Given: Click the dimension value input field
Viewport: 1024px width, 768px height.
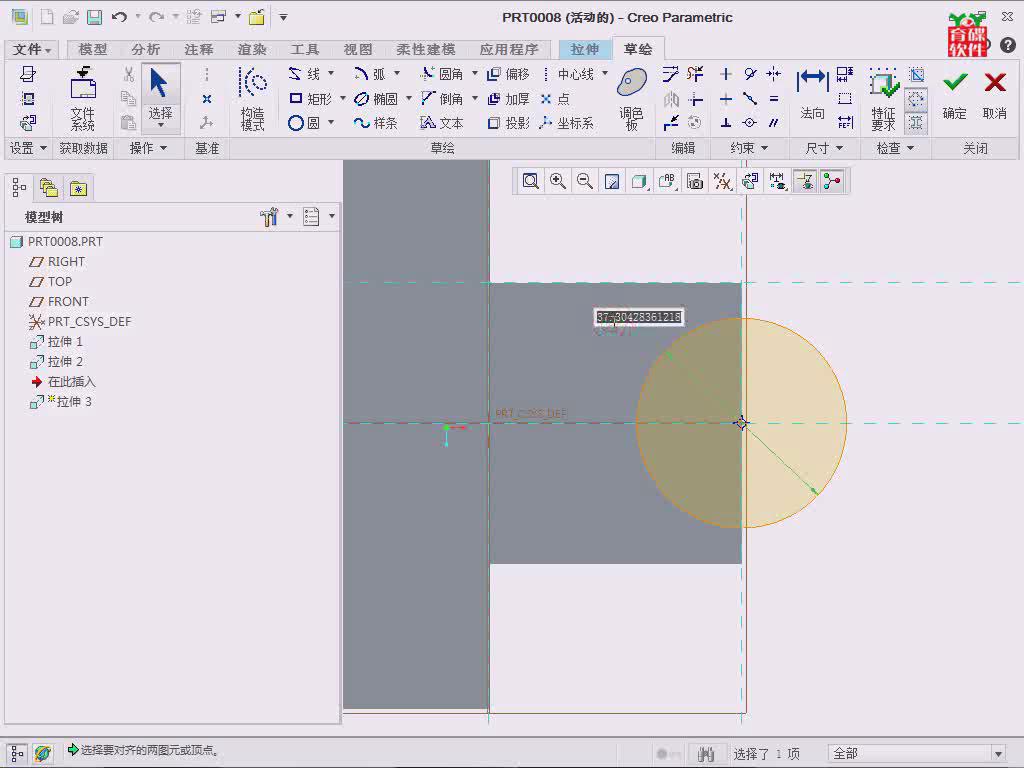Looking at the screenshot, I should (x=639, y=317).
